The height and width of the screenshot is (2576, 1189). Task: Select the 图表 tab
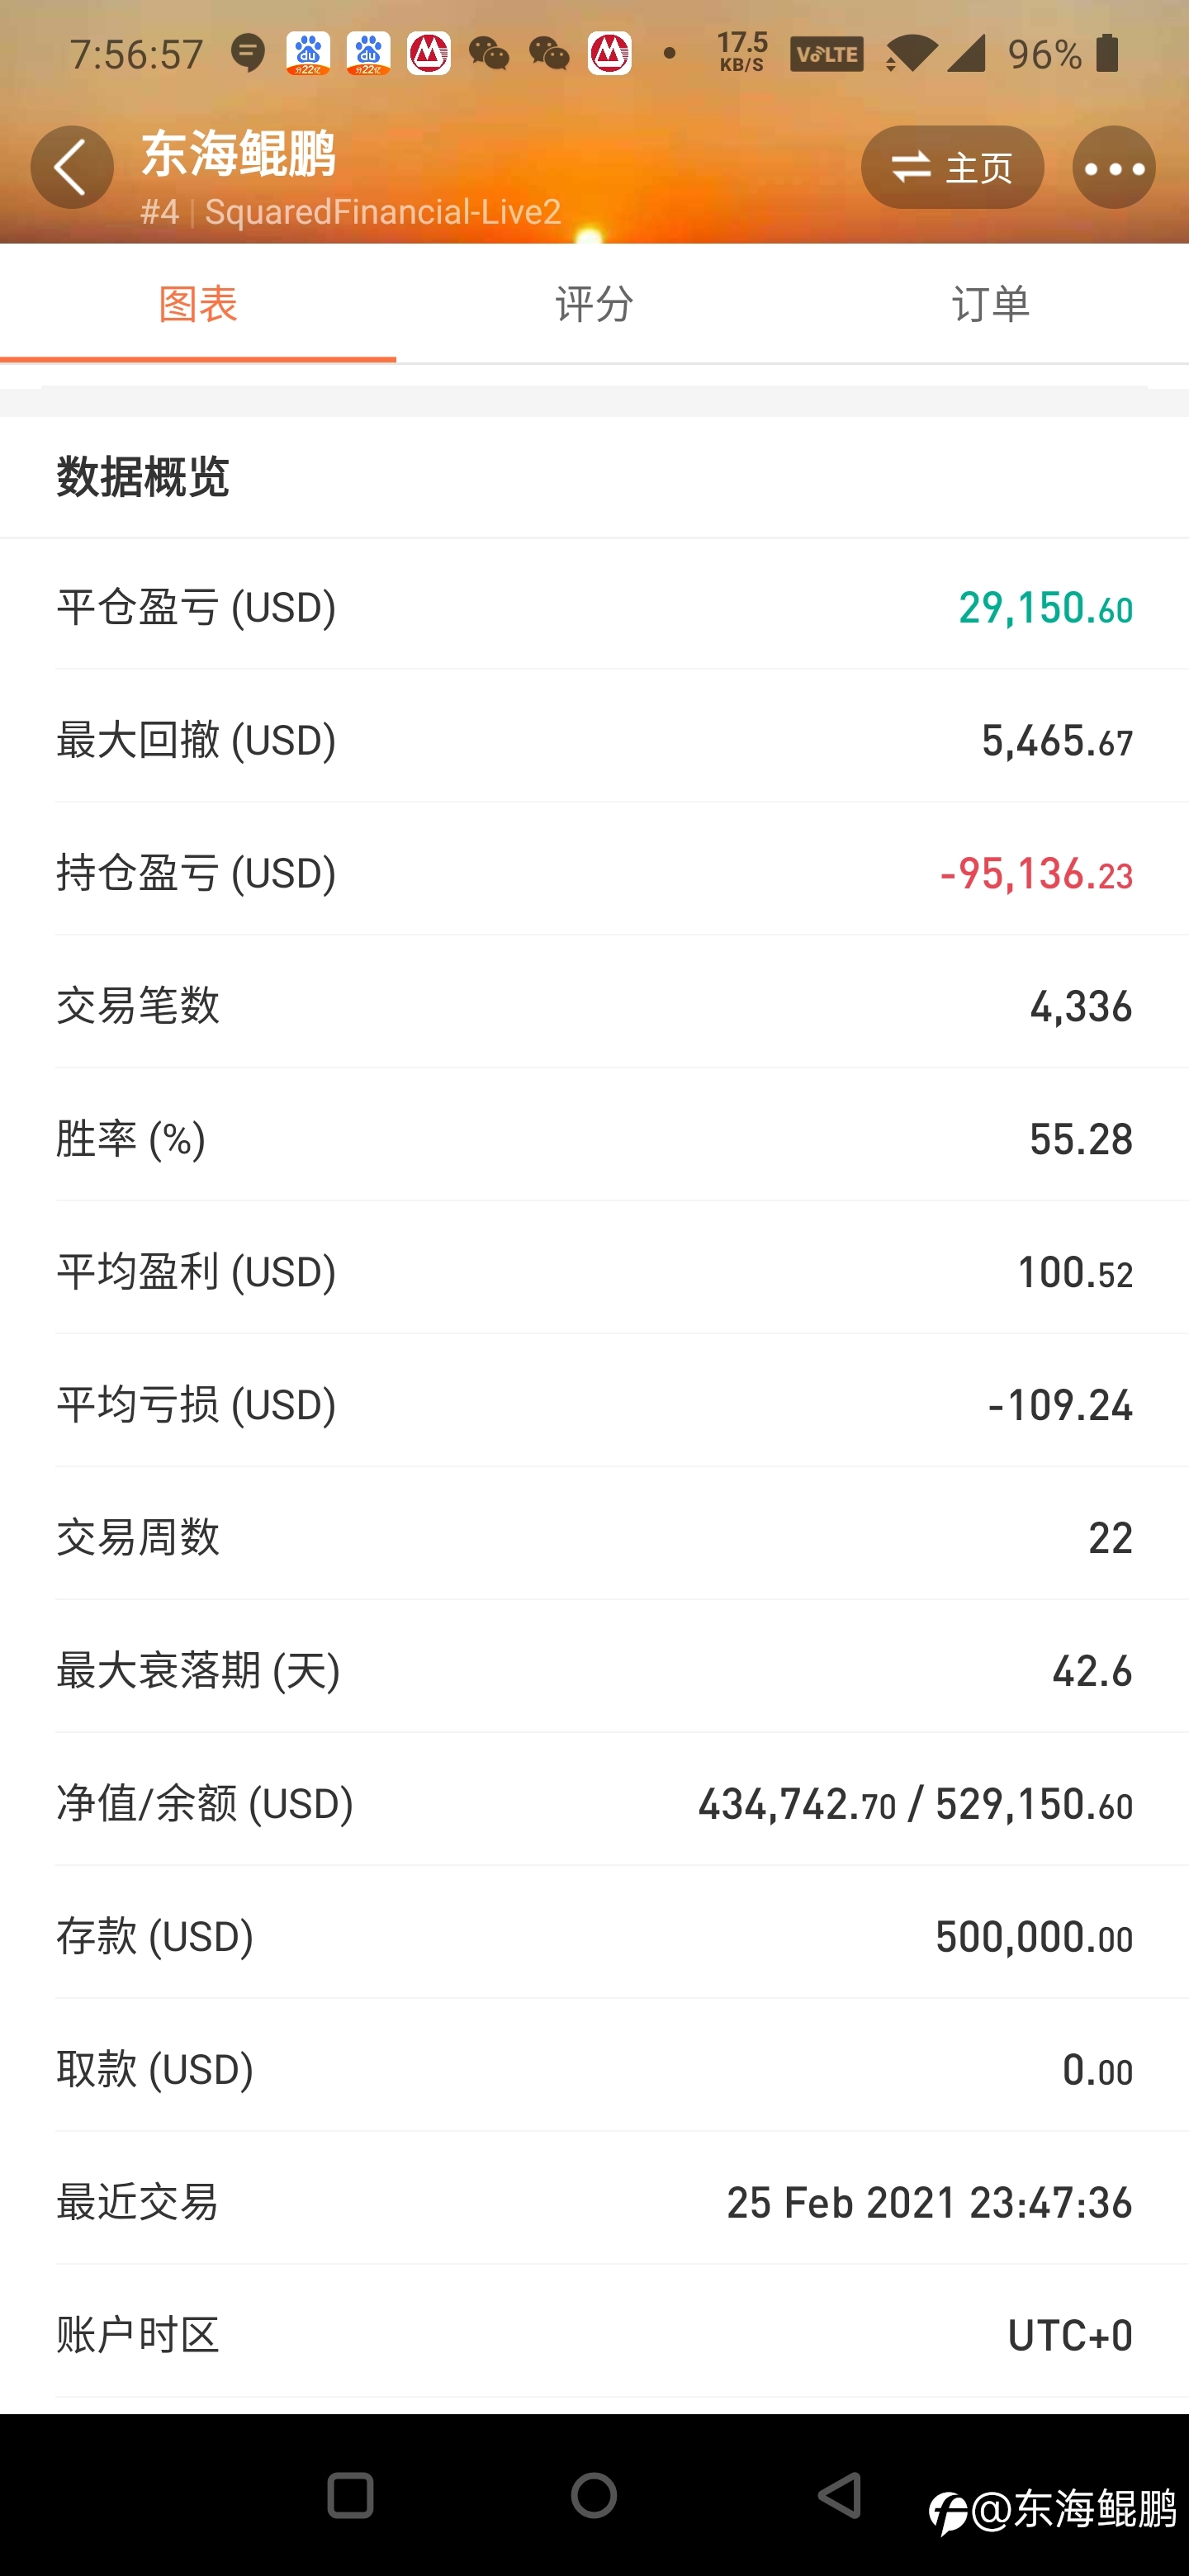198,303
